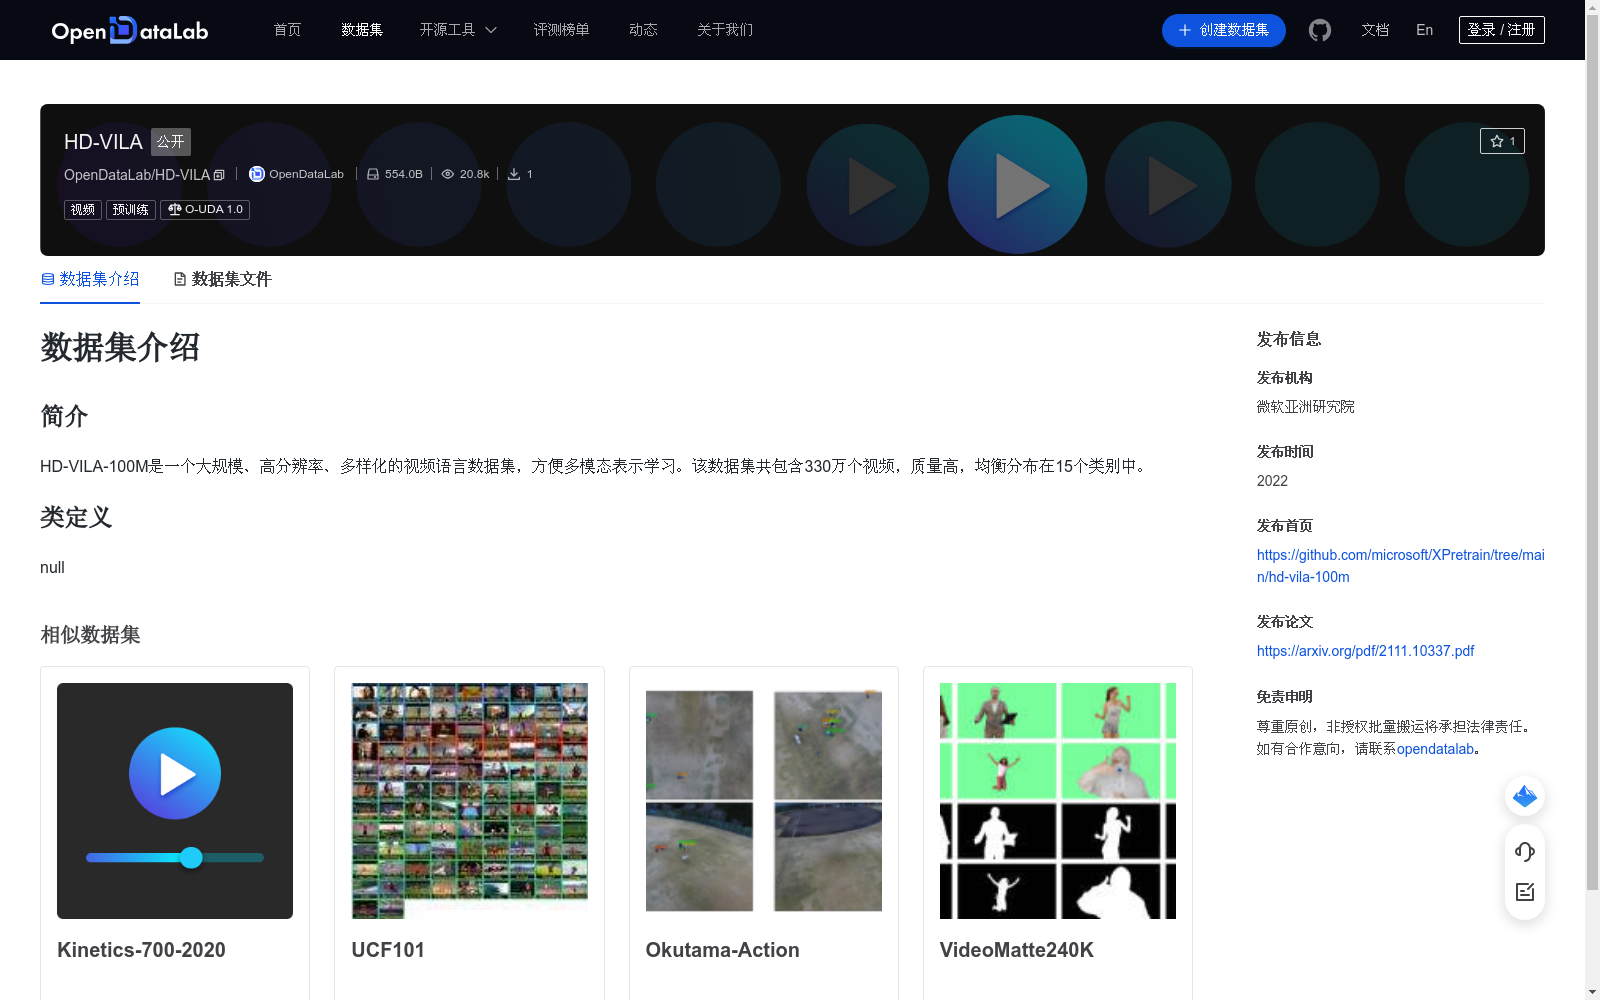
Task: Open the 评测榜单 menu item
Action: (561, 30)
